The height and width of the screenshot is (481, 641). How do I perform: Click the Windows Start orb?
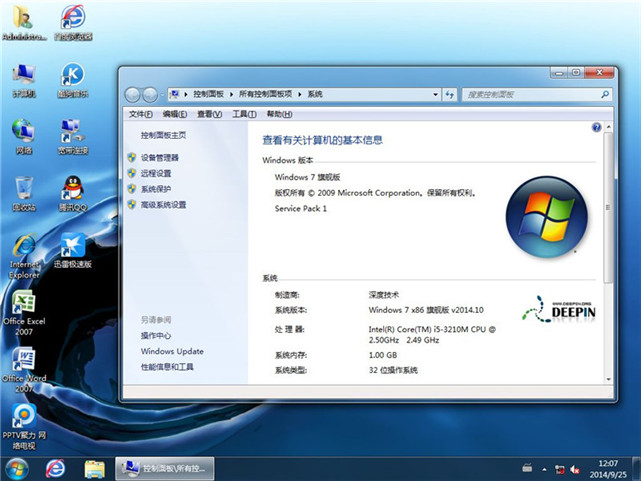pyautogui.click(x=17, y=469)
